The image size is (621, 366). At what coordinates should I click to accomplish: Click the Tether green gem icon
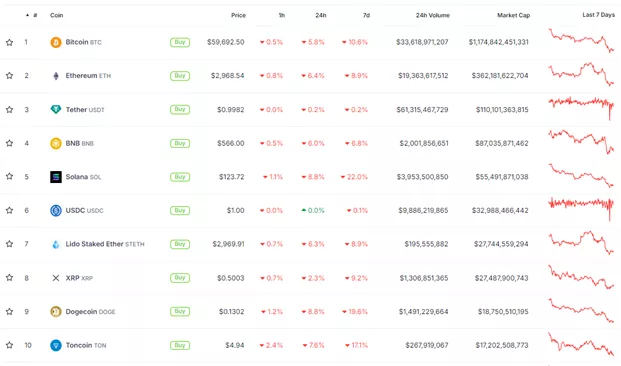click(x=56, y=109)
